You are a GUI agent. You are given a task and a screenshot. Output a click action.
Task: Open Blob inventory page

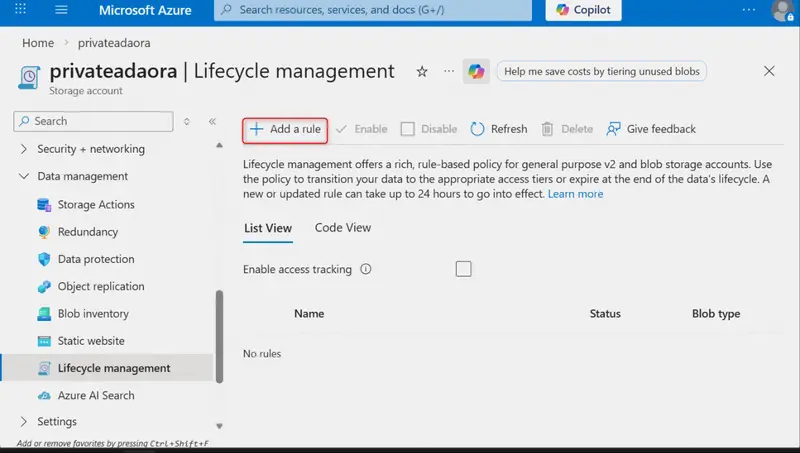[x=93, y=314]
